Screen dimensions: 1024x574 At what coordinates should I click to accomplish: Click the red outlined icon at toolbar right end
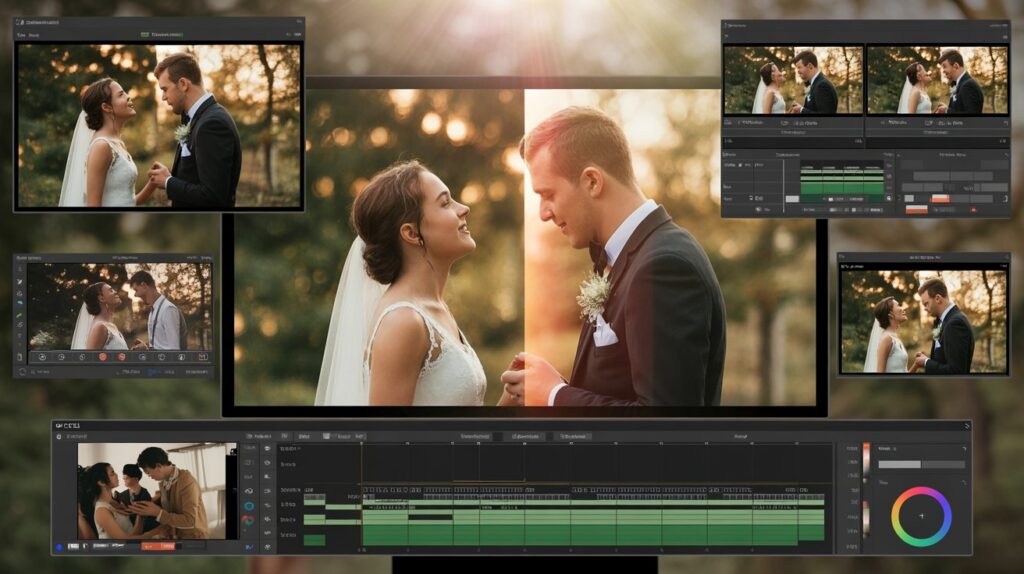point(202,357)
